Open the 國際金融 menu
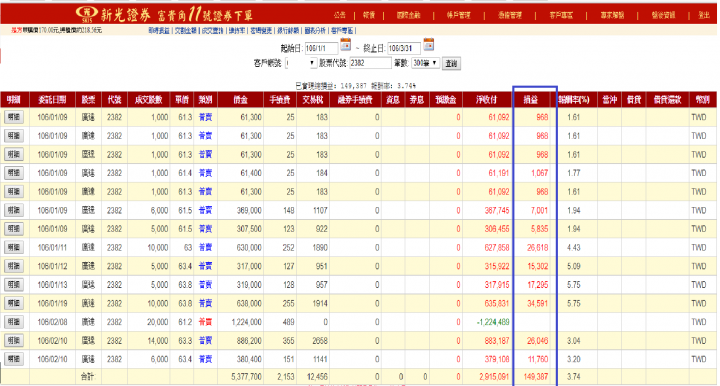Image resolution: width=720 pixels, height=386 pixels. point(408,15)
